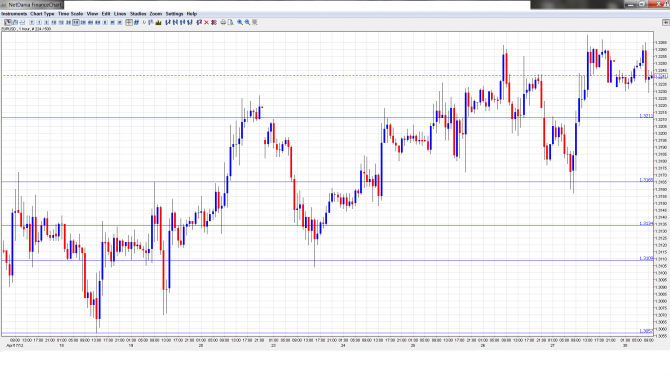Image resolution: width=670 pixels, height=376 pixels.
Task: Select the 1-minute time scale button
Action: click(39, 22)
